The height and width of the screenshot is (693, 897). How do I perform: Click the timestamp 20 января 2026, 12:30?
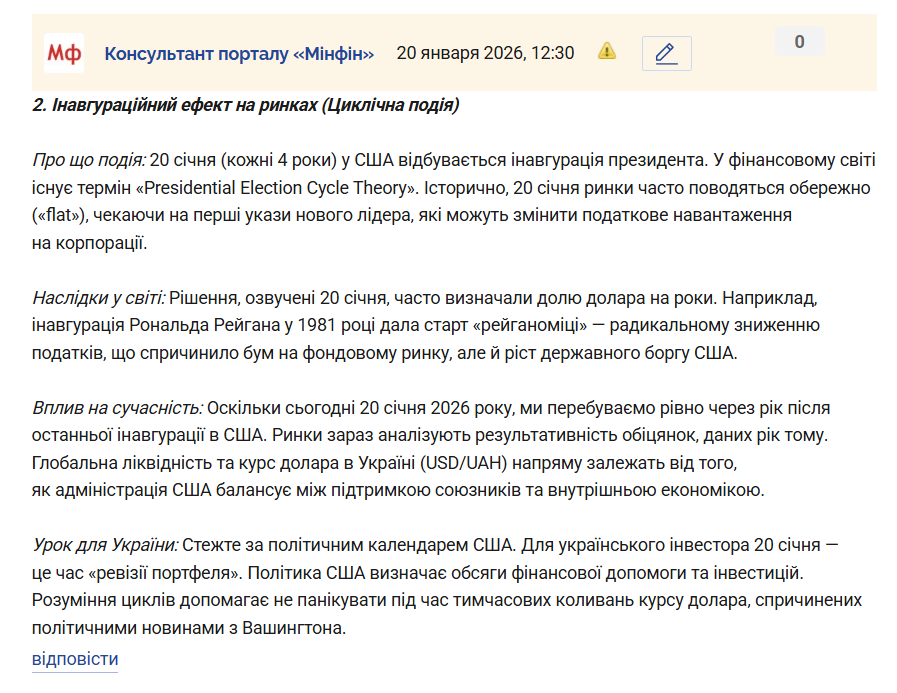pos(485,53)
